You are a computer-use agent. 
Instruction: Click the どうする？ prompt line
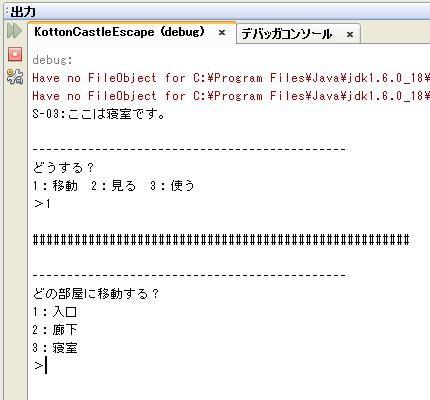(x=63, y=167)
